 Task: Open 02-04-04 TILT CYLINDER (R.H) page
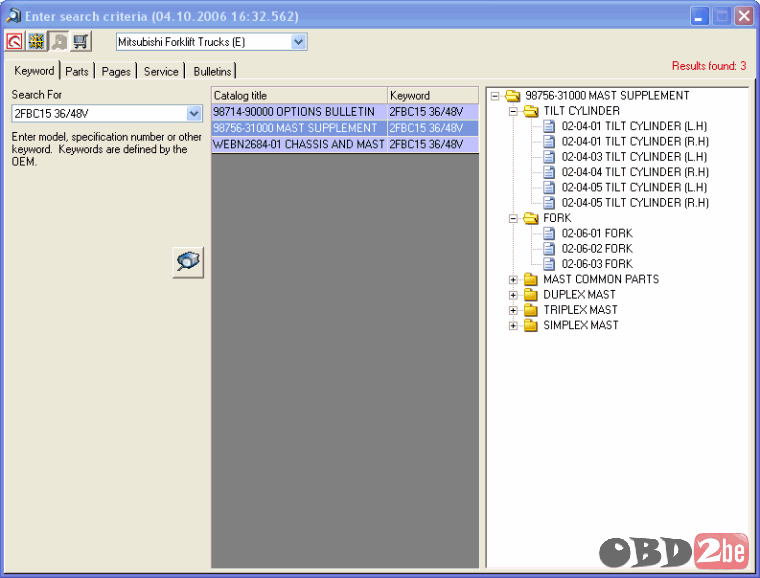635,172
